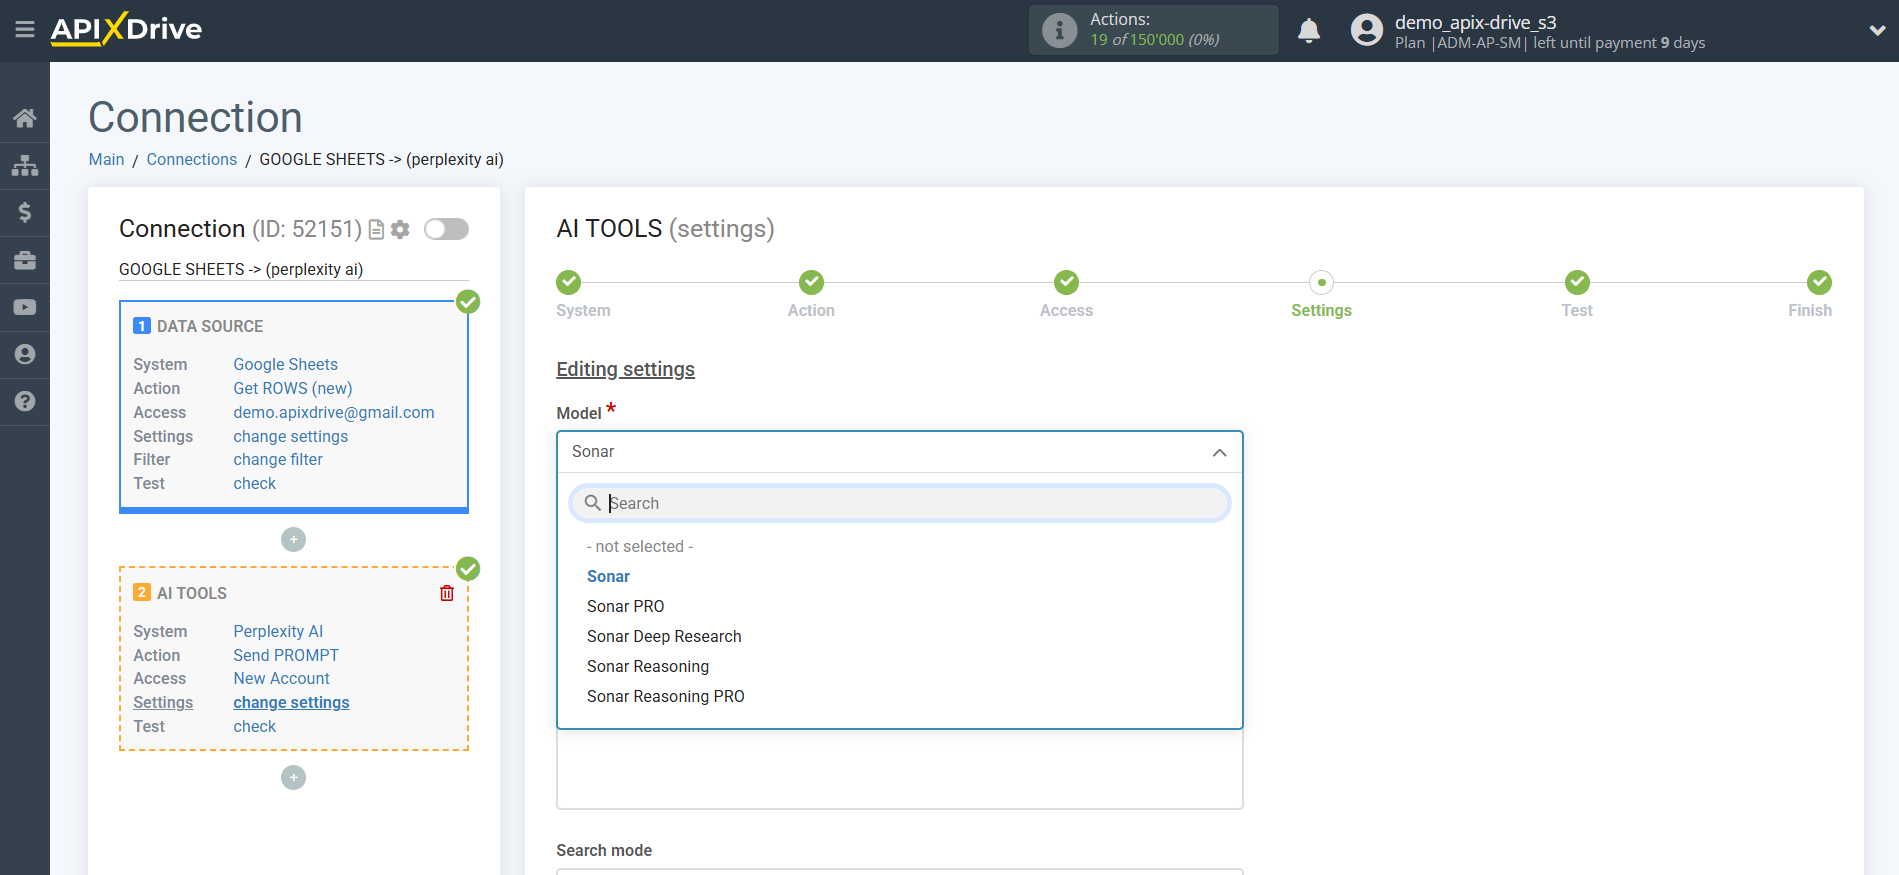This screenshot has width=1899, height=875.
Task: Open the YouTube video sidebar icon
Action: tap(25, 307)
